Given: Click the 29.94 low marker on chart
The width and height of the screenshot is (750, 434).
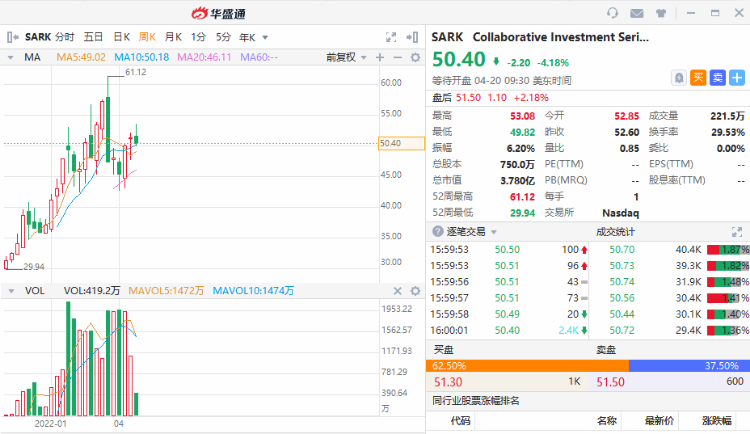Looking at the screenshot, I should tap(33, 267).
